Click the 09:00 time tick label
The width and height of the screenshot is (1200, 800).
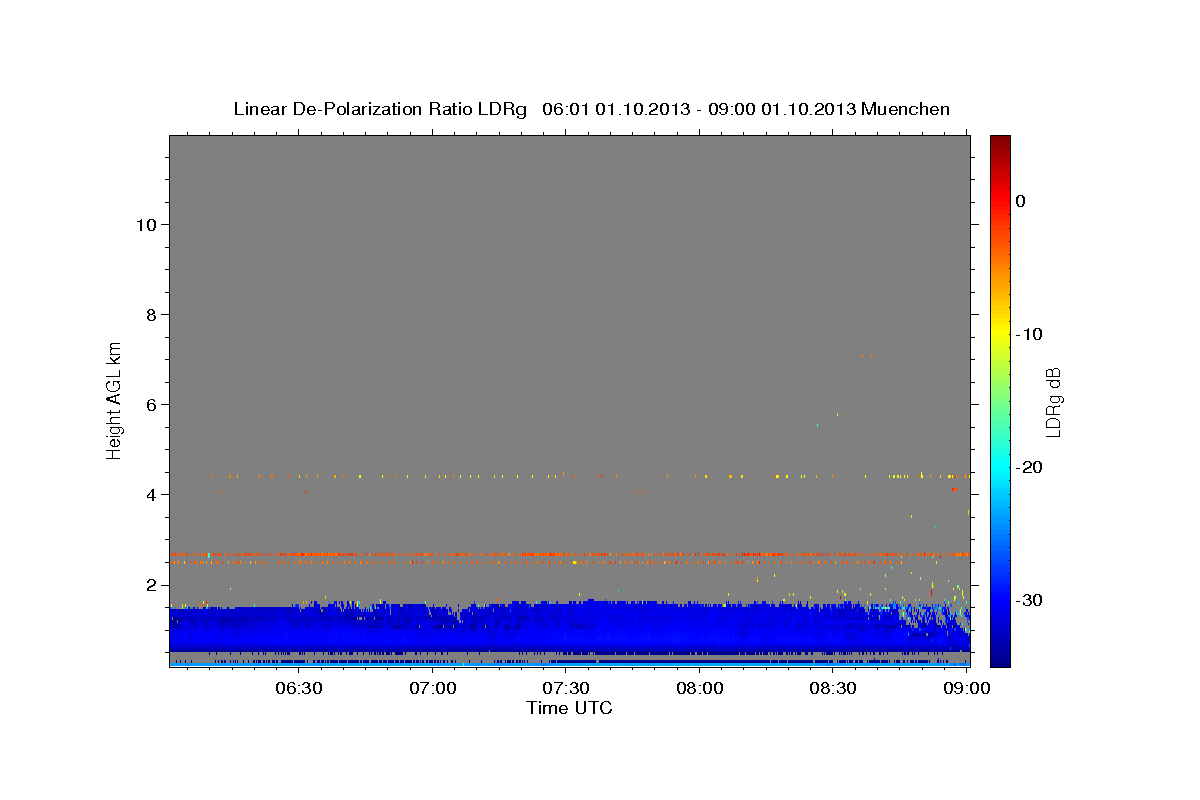[x=966, y=688]
